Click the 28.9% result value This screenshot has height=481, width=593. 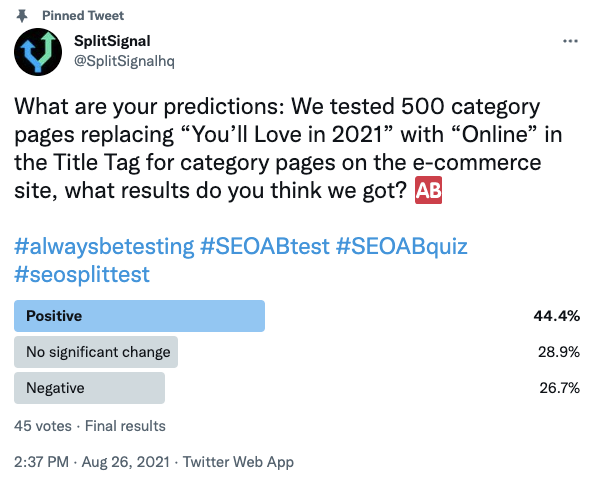559,352
